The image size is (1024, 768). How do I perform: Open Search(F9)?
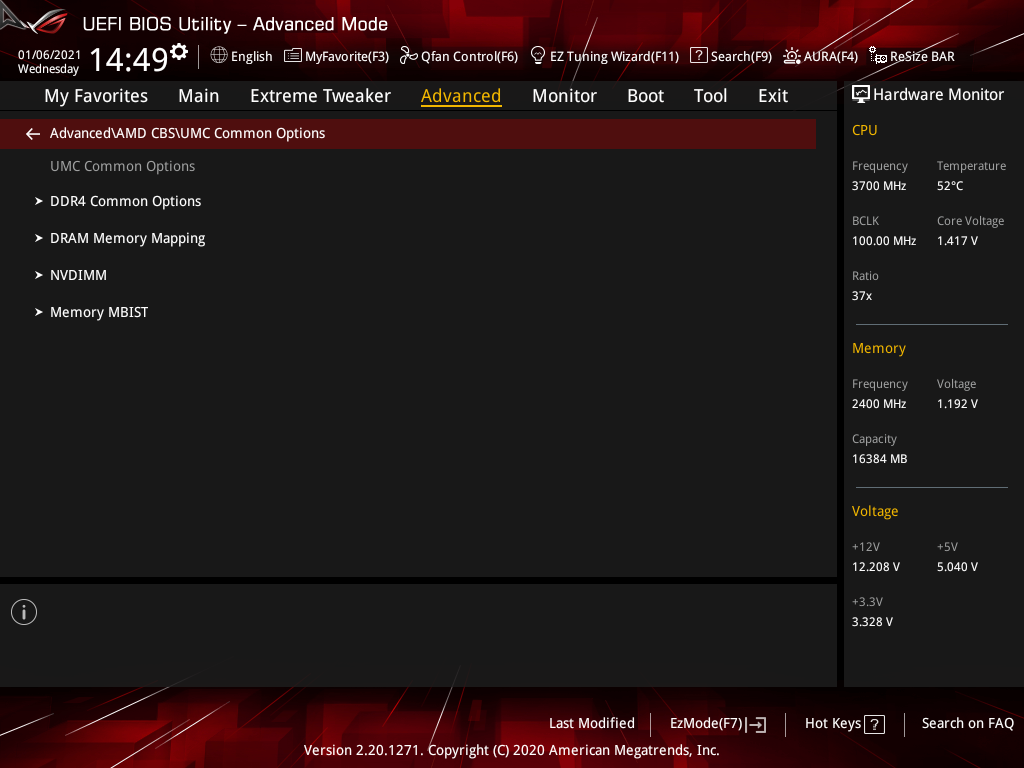click(741, 57)
